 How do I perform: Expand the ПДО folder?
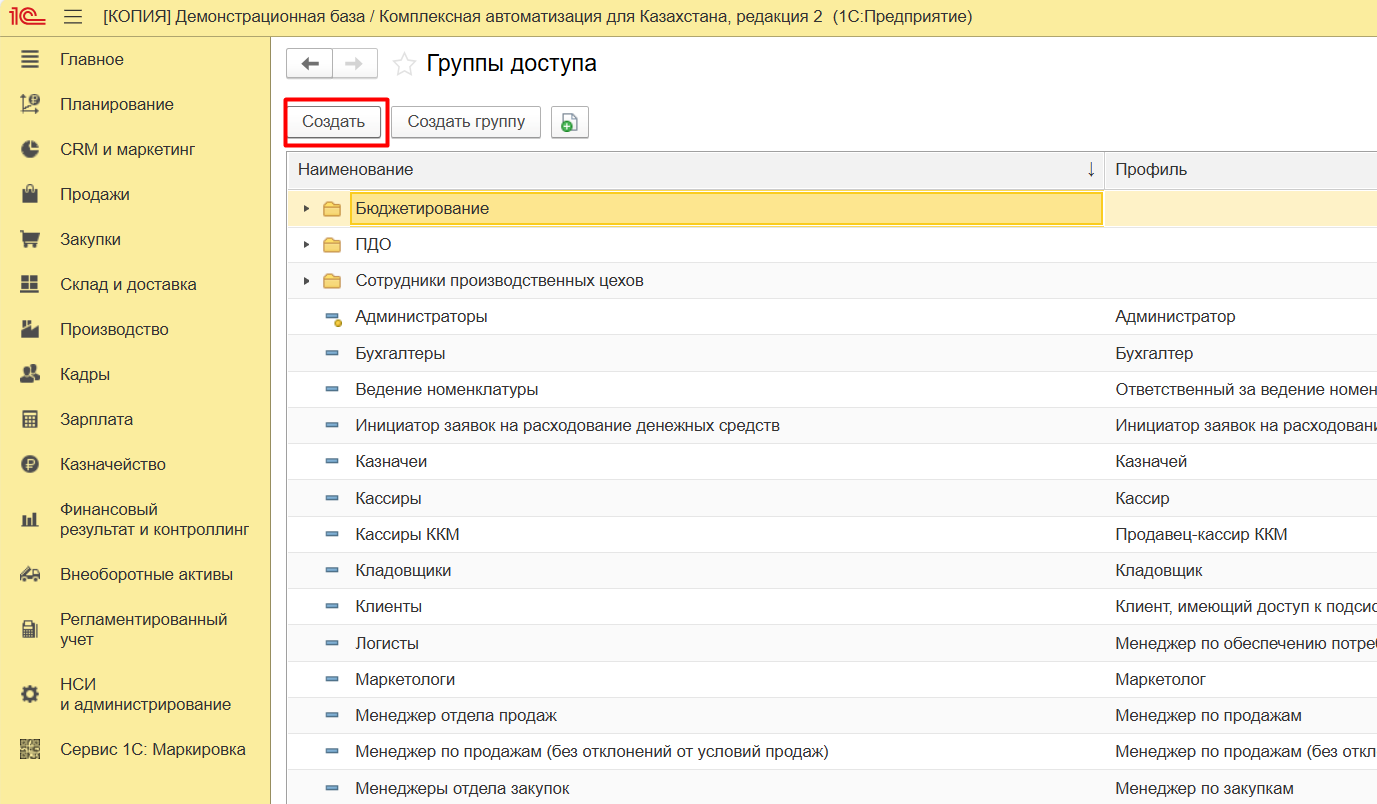click(307, 245)
